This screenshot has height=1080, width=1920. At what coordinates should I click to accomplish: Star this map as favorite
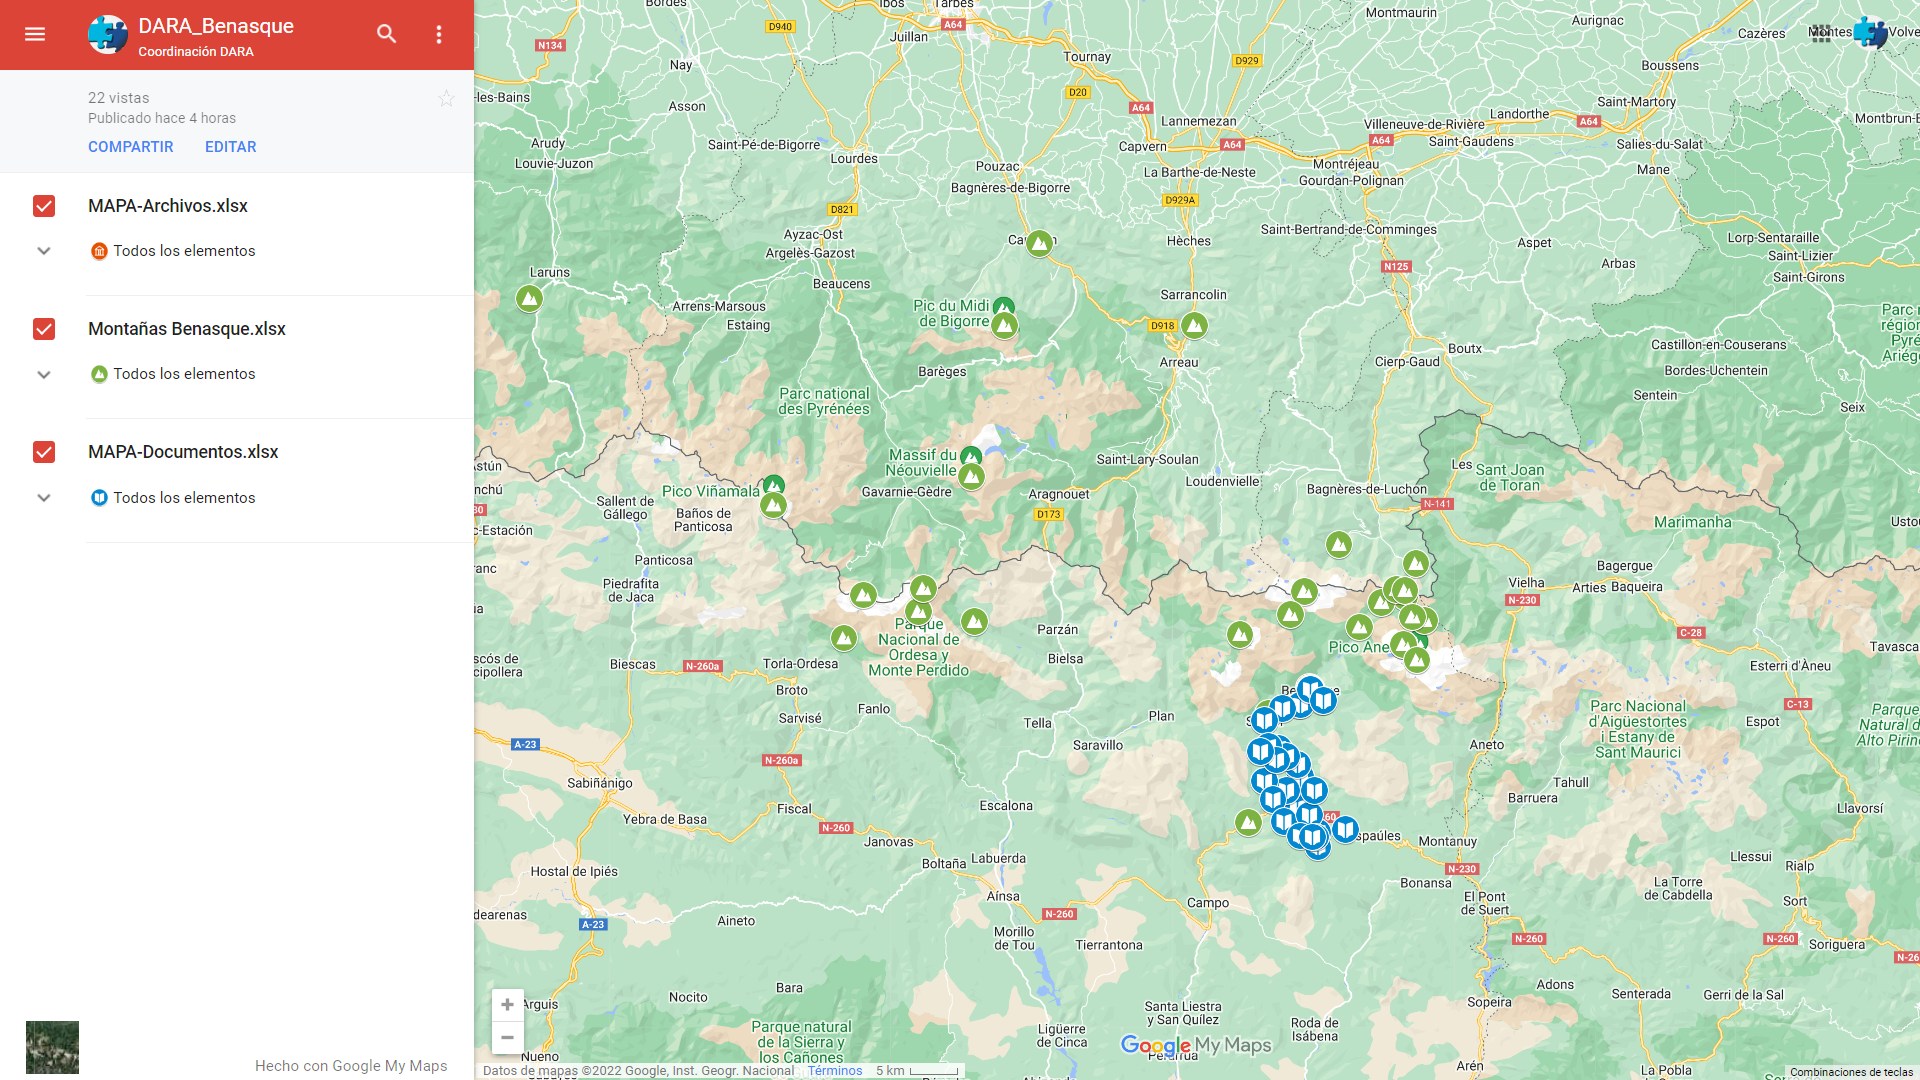446,98
